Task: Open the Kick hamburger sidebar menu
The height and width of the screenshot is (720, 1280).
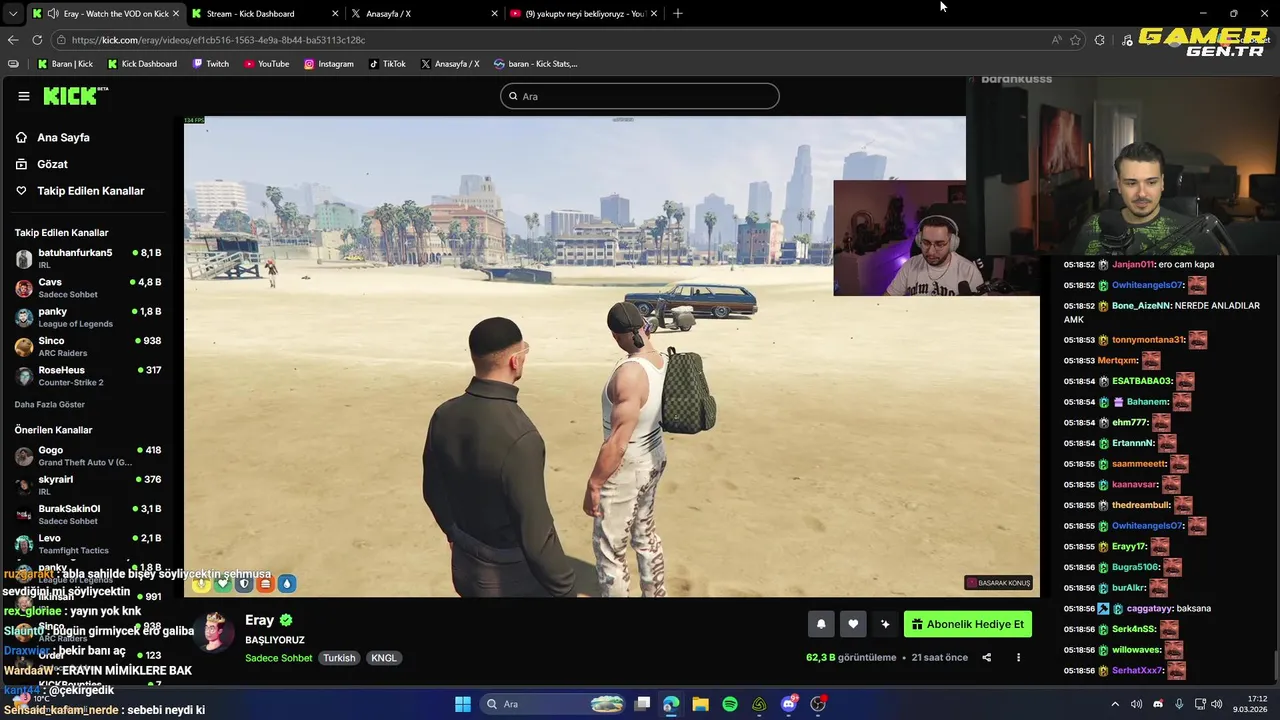Action: point(23,96)
